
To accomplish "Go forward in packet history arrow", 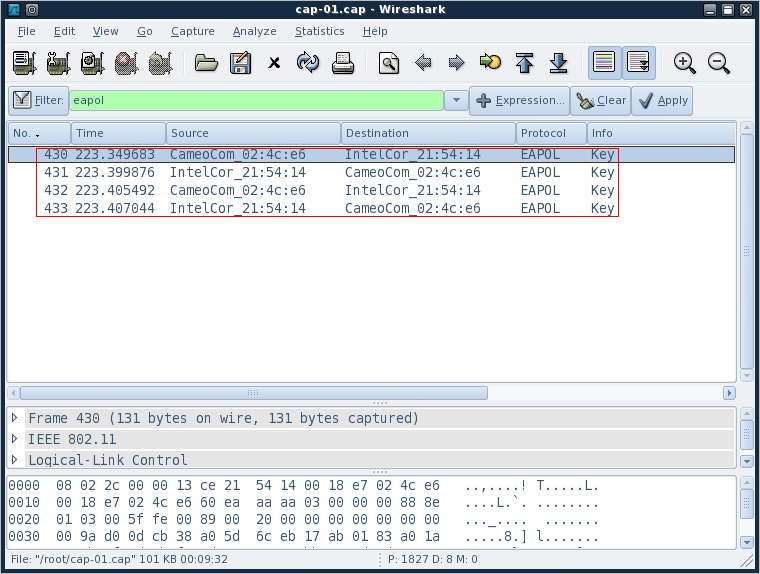I will pos(457,63).
